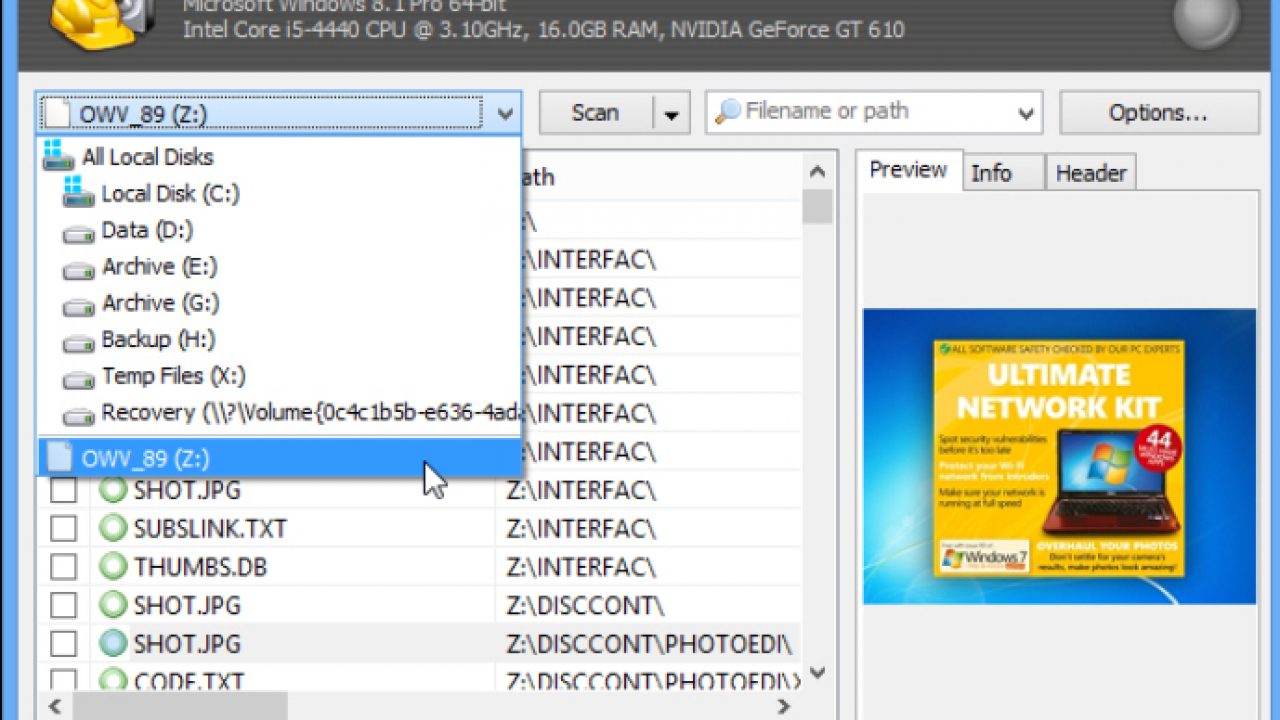Select CODE.TXT file name
Image resolution: width=1280 pixels, height=720 pixels.
click(x=189, y=681)
